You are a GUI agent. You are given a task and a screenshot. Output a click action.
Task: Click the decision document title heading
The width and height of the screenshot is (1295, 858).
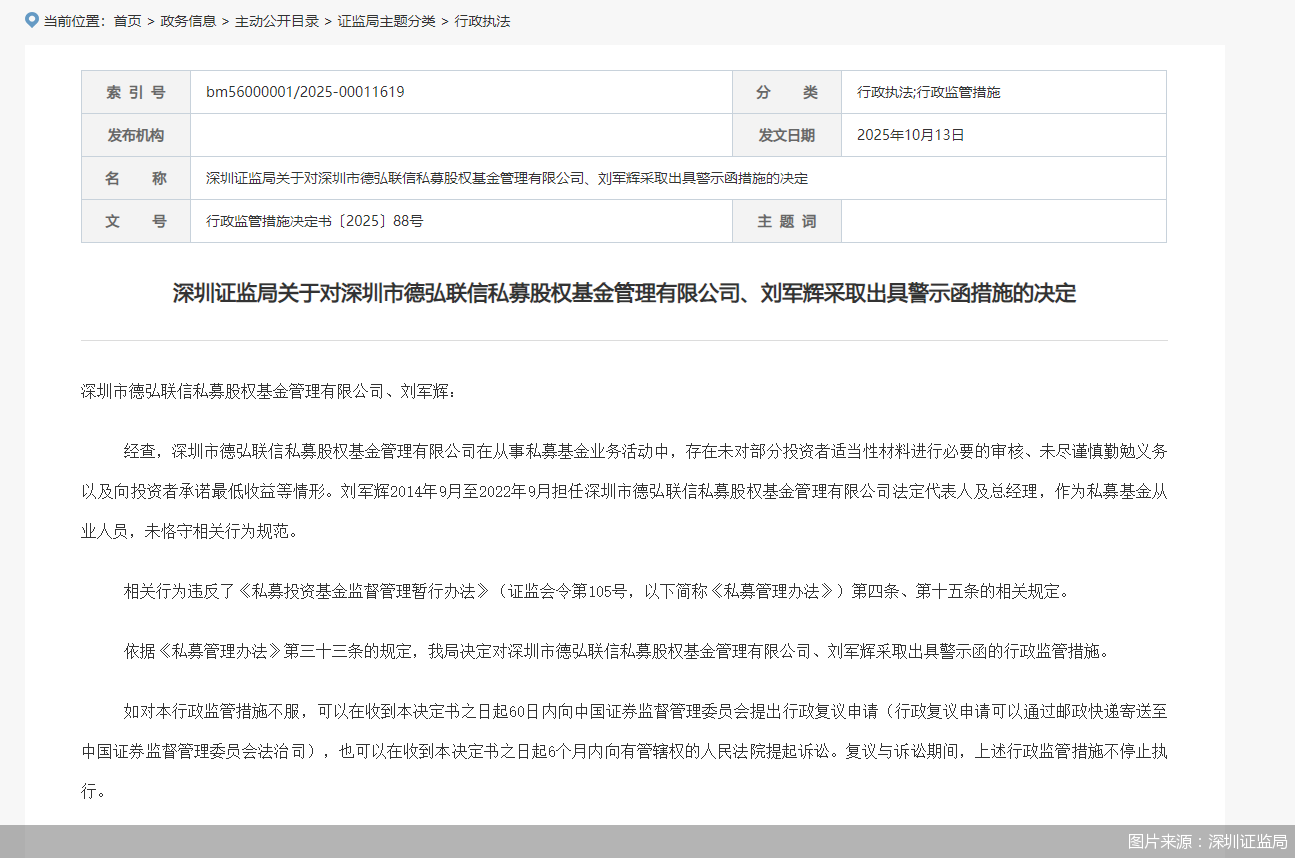point(625,294)
